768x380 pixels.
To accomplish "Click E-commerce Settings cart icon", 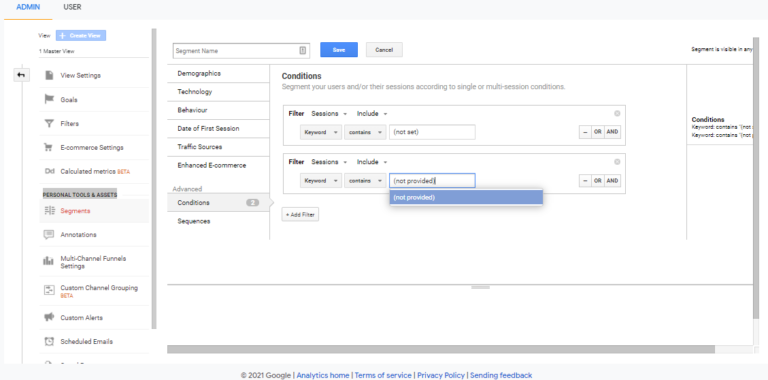I will click(49, 147).
